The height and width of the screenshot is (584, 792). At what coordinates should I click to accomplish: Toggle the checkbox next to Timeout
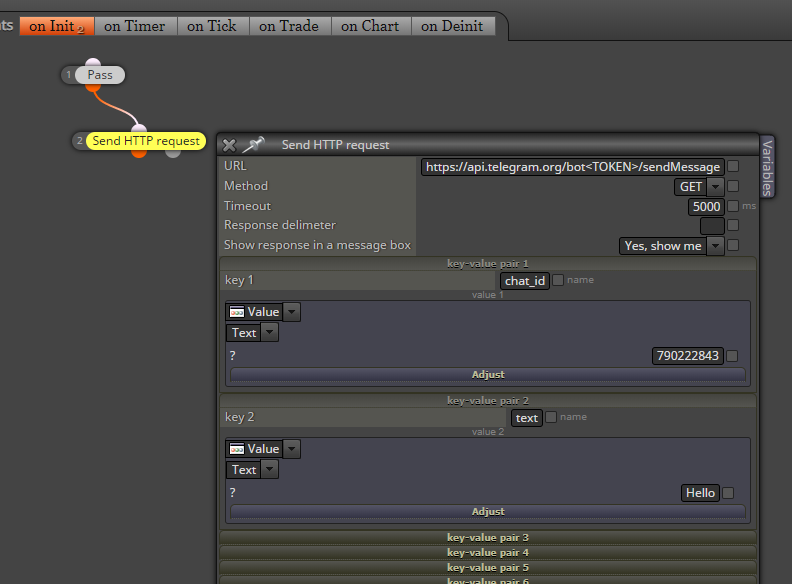(733, 206)
